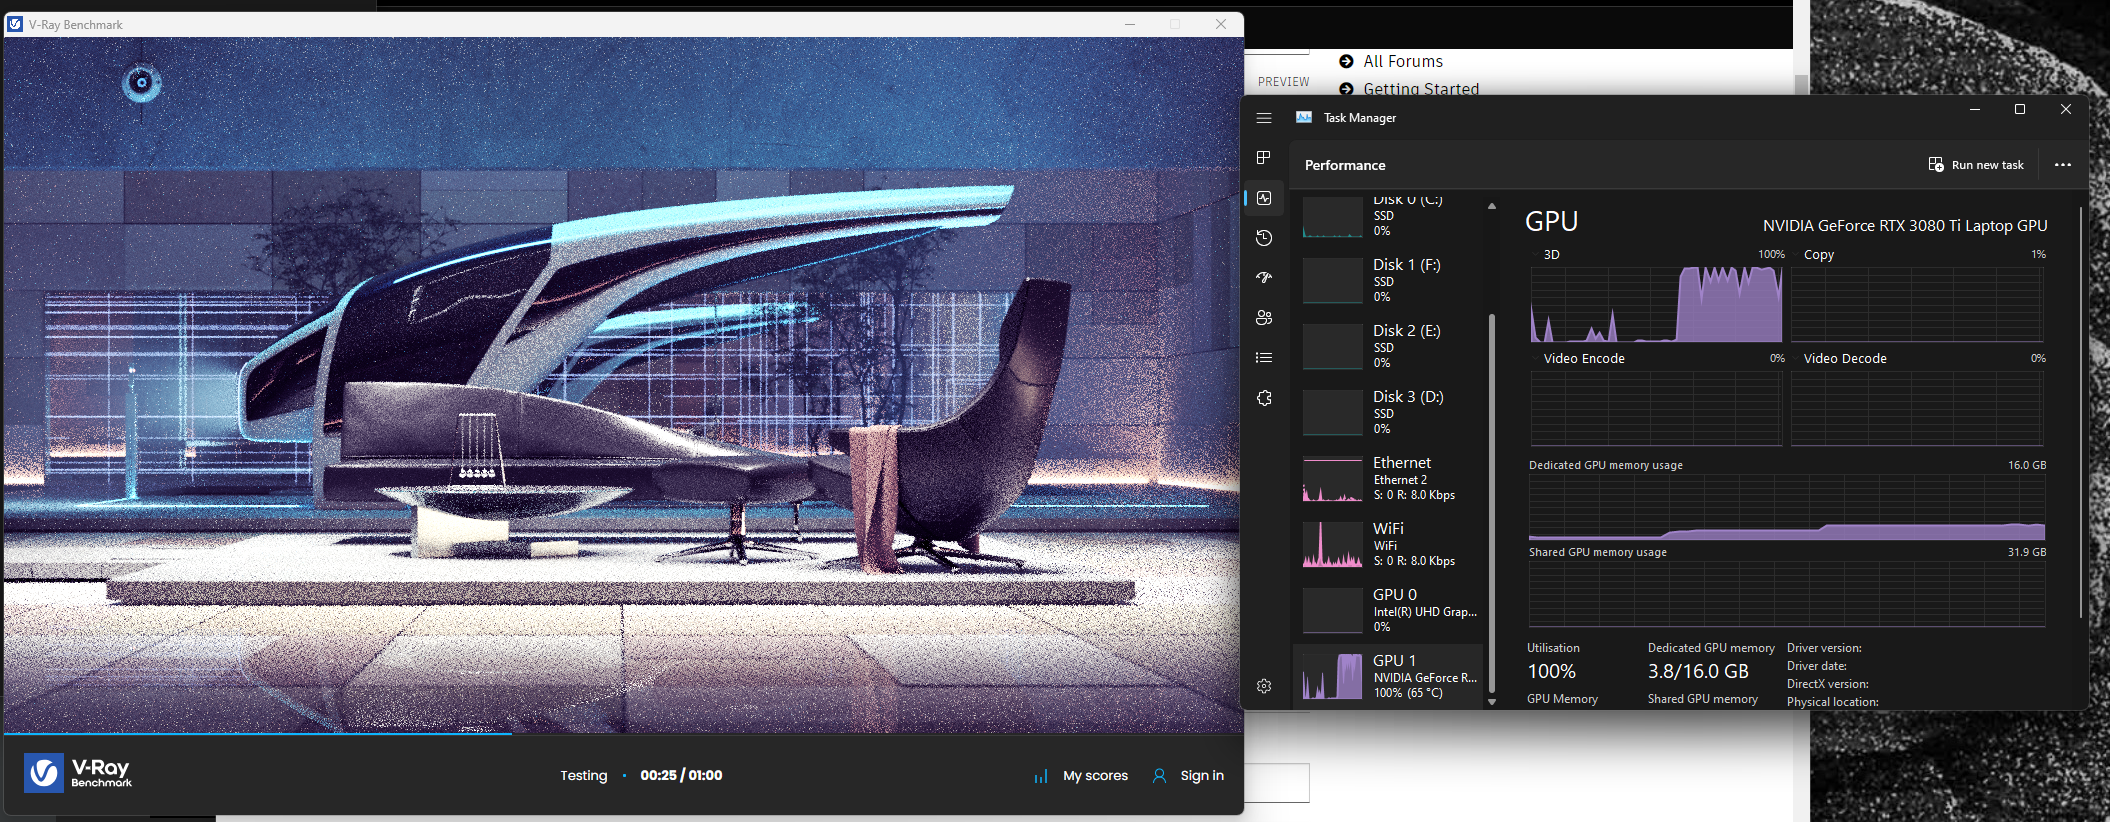
Task: Click scroll-down arrow of performance list
Action: coord(1492,702)
